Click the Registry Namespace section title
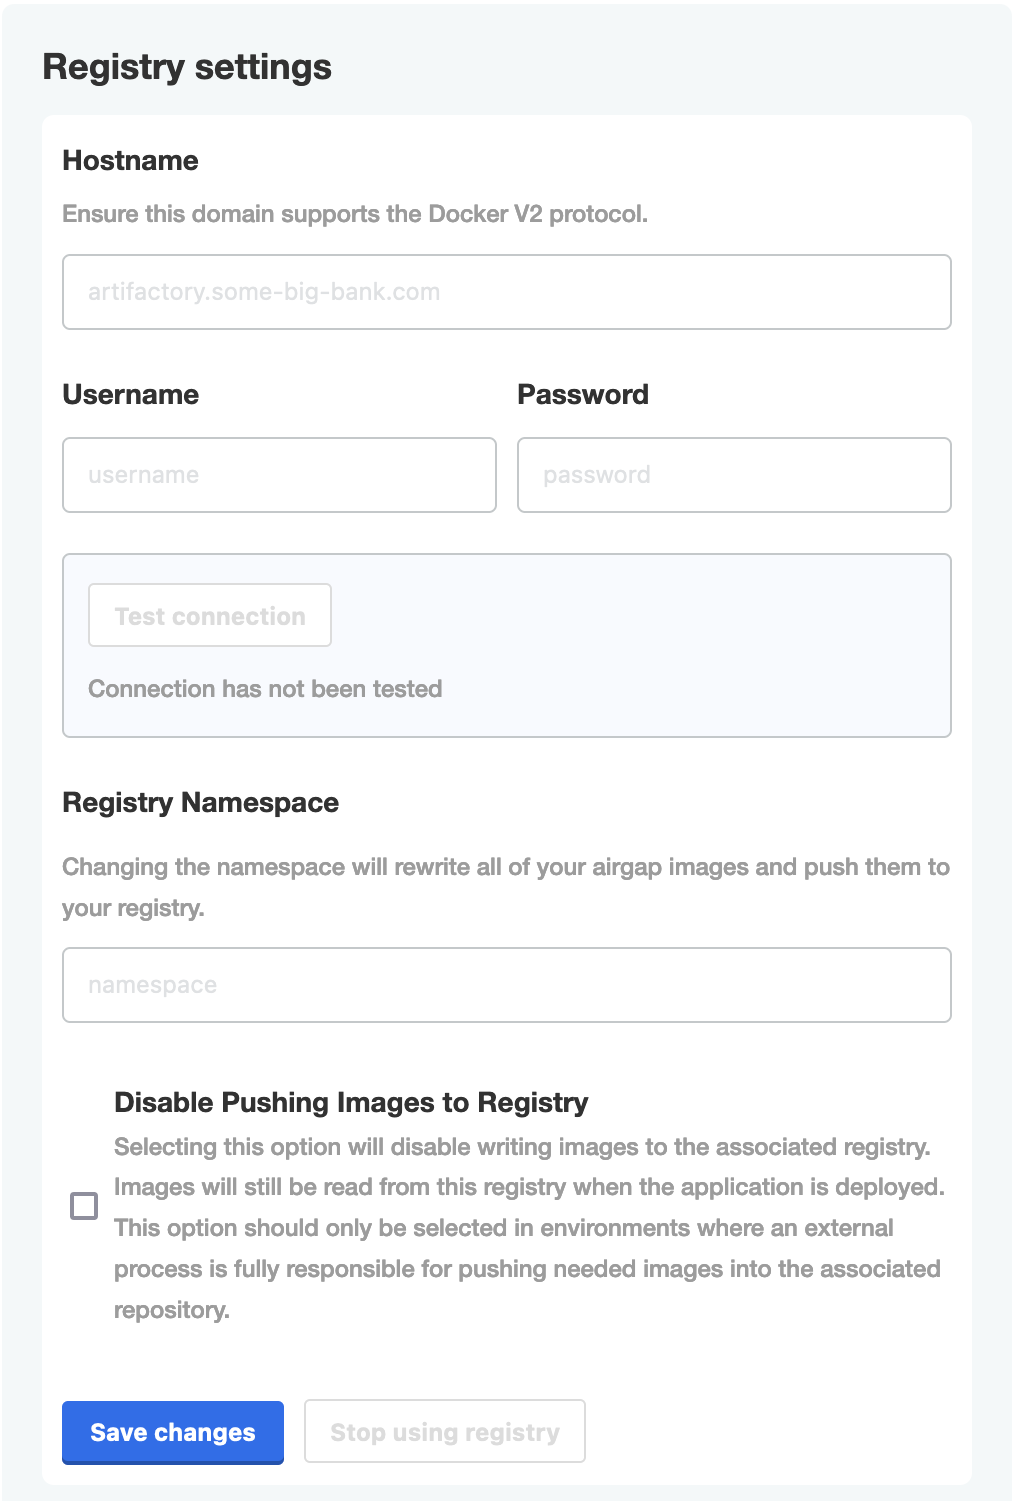1012x1501 pixels. pyautogui.click(x=201, y=802)
